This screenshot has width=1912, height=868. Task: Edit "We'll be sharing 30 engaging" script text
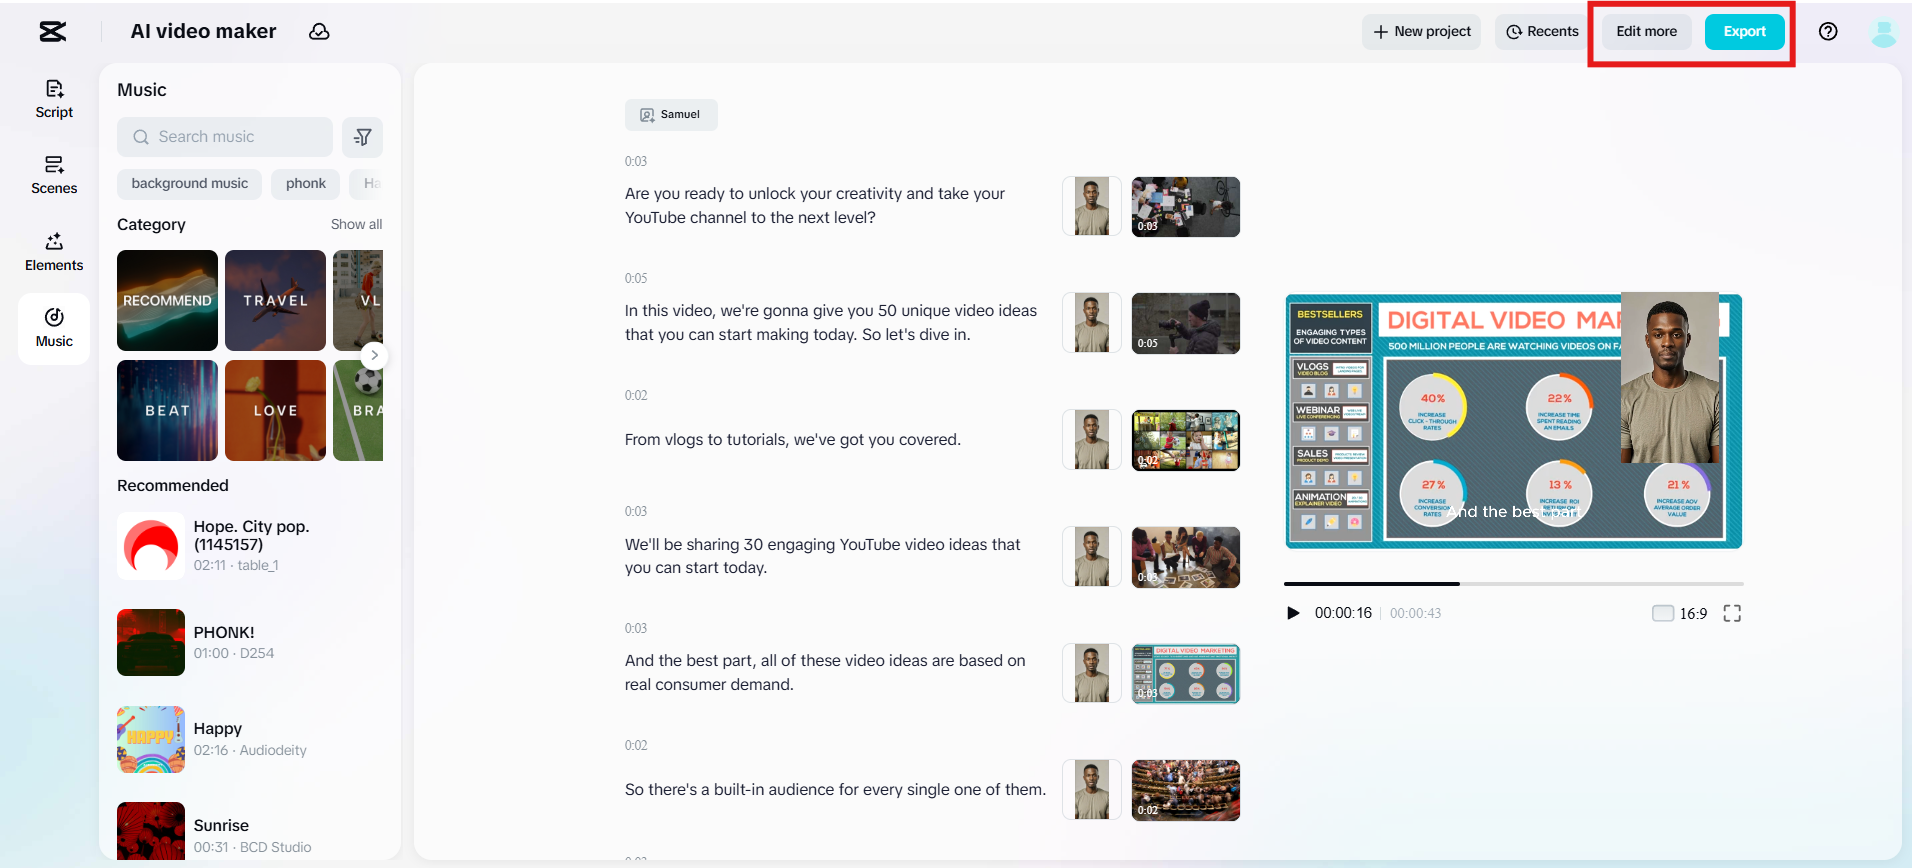point(823,556)
